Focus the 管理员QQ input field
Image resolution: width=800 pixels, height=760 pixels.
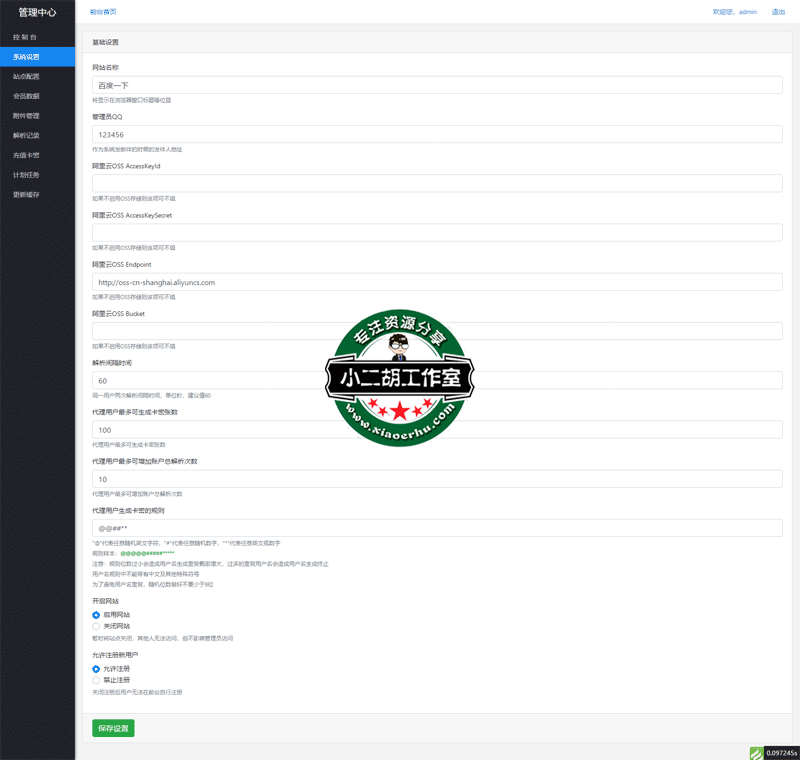pyautogui.click(x=437, y=134)
